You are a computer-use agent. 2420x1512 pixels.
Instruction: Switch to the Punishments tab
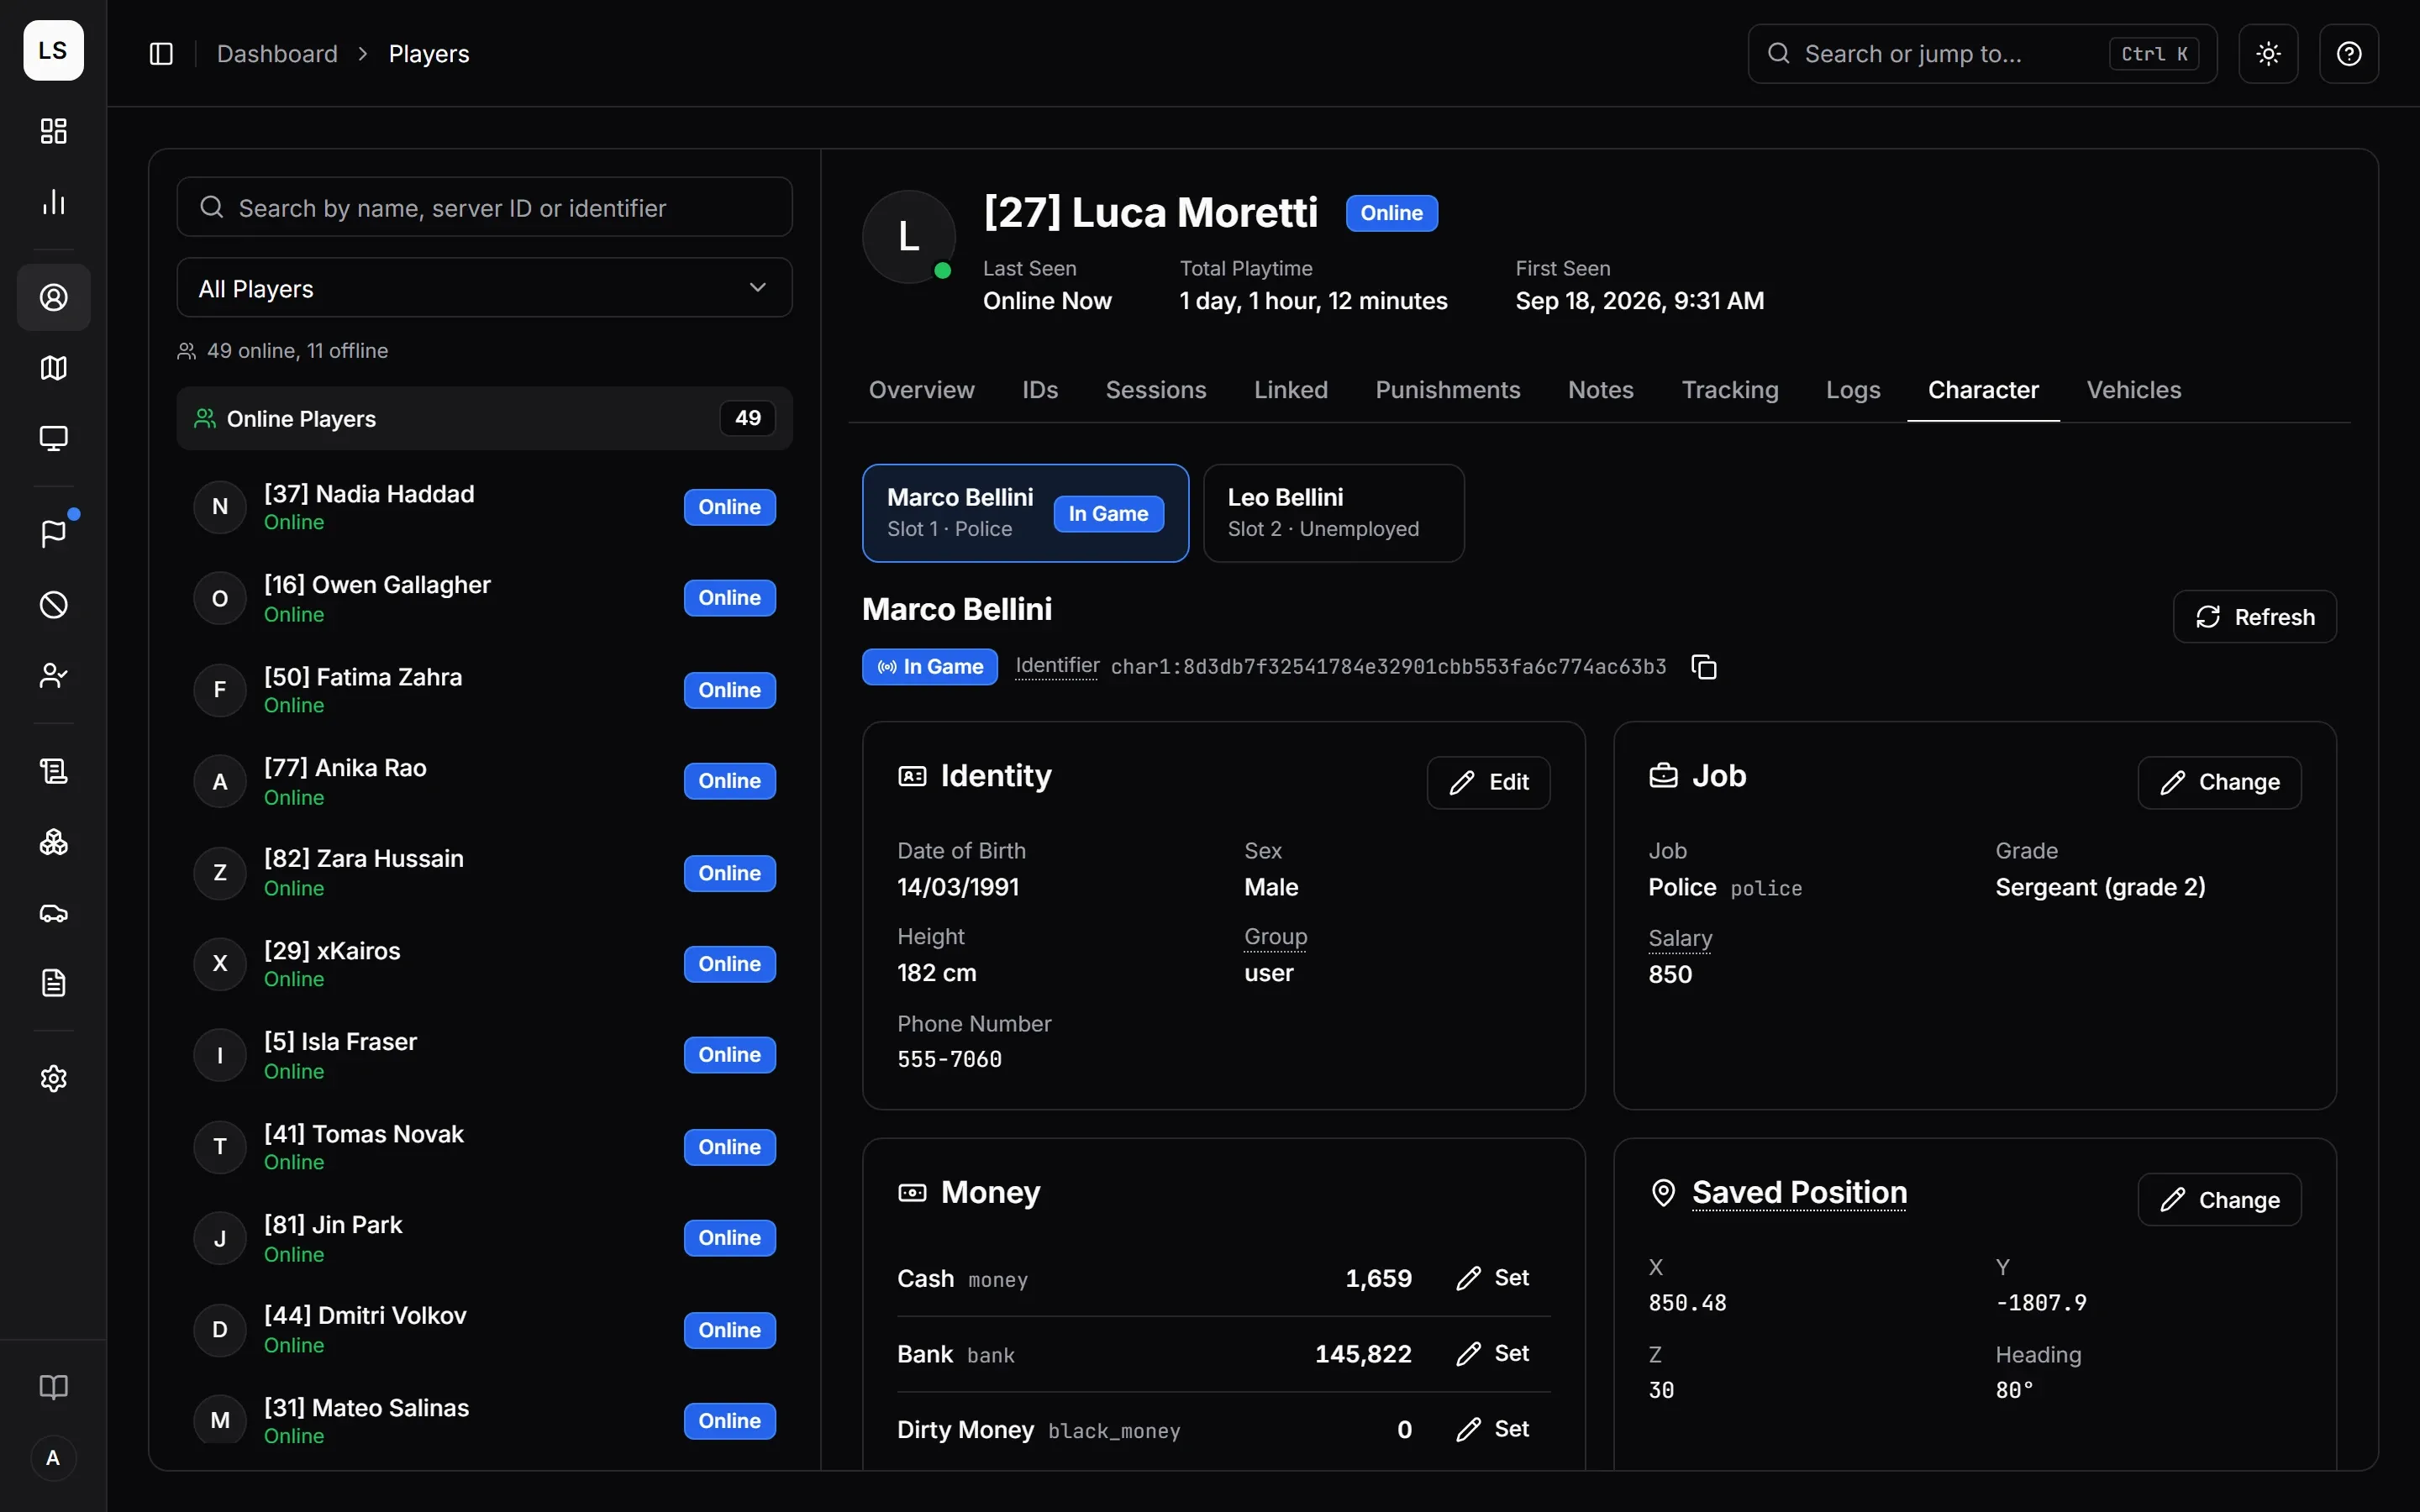(x=1447, y=390)
